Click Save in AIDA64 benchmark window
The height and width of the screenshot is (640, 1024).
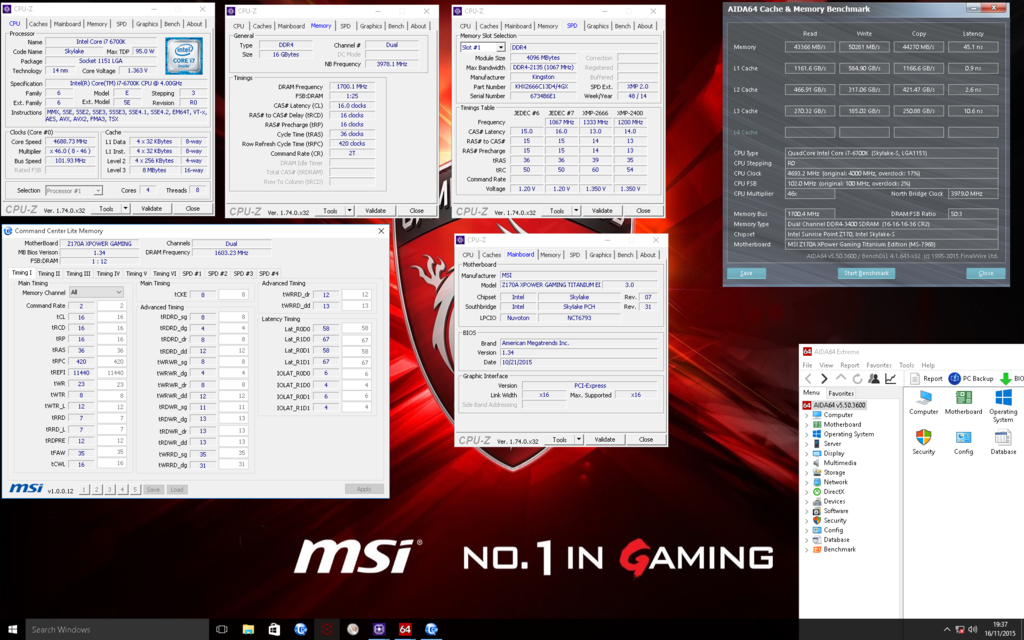click(x=746, y=273)
